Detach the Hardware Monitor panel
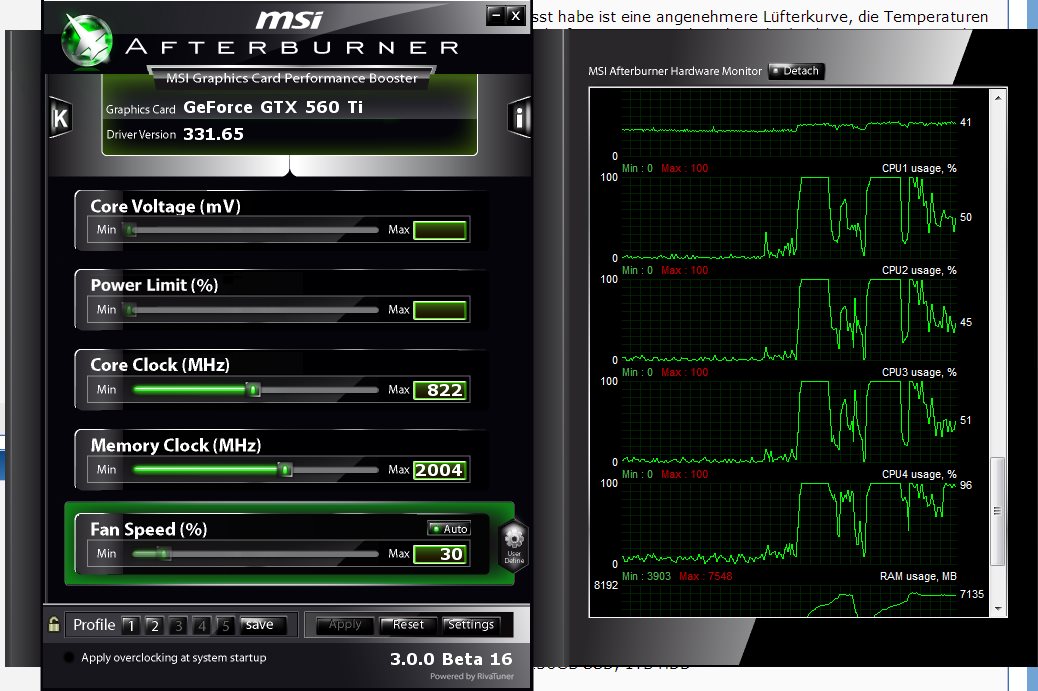 point(796,71)
